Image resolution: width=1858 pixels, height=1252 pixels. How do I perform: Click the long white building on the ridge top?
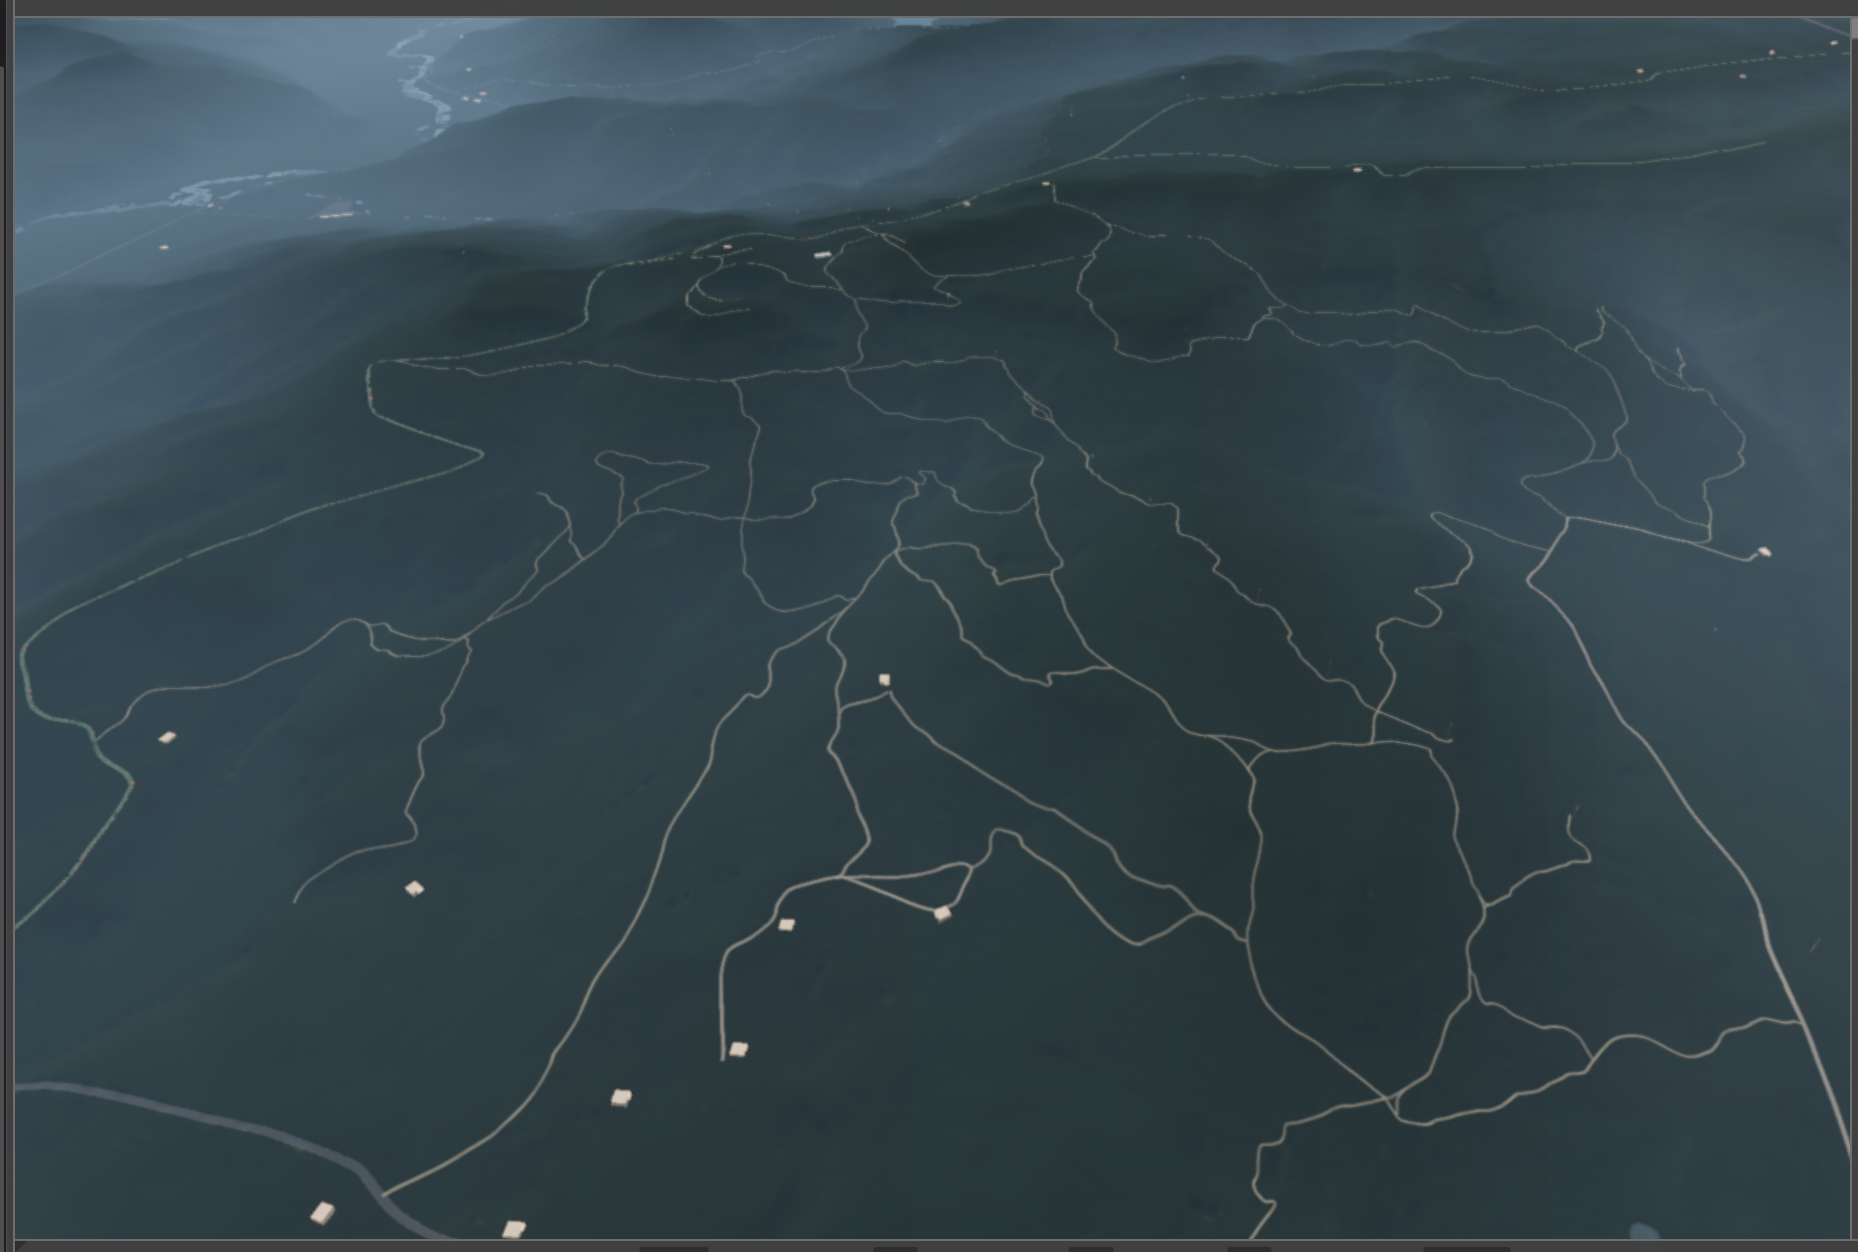point(822,255)
